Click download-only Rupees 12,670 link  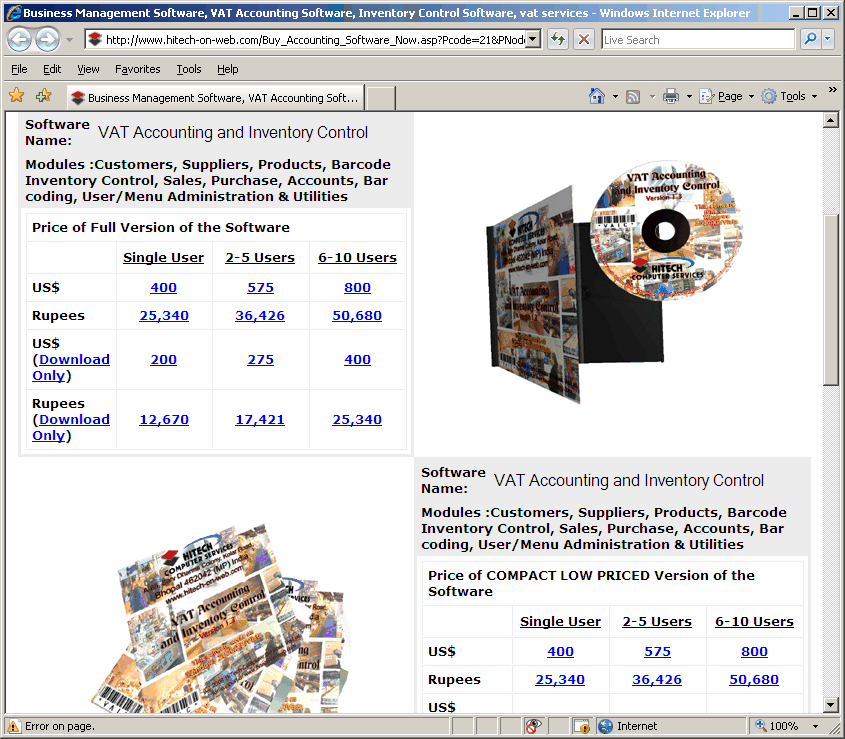[x=164, y=419]
